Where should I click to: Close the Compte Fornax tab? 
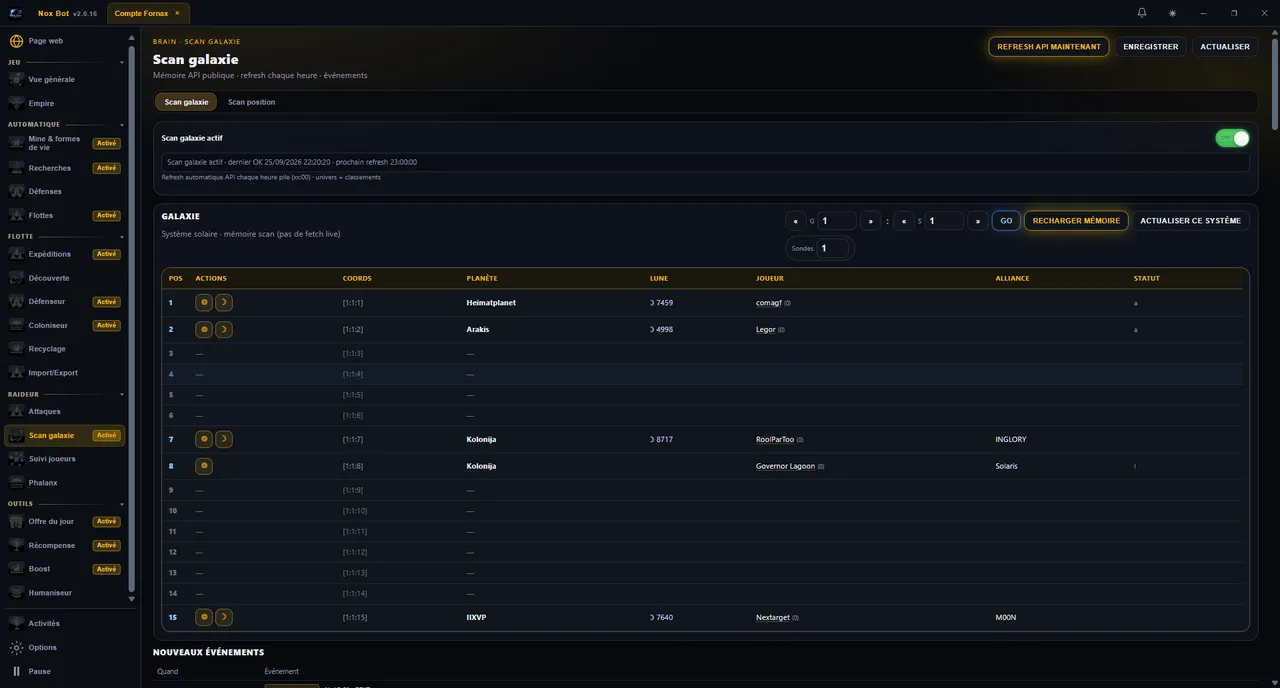(177, 13)
